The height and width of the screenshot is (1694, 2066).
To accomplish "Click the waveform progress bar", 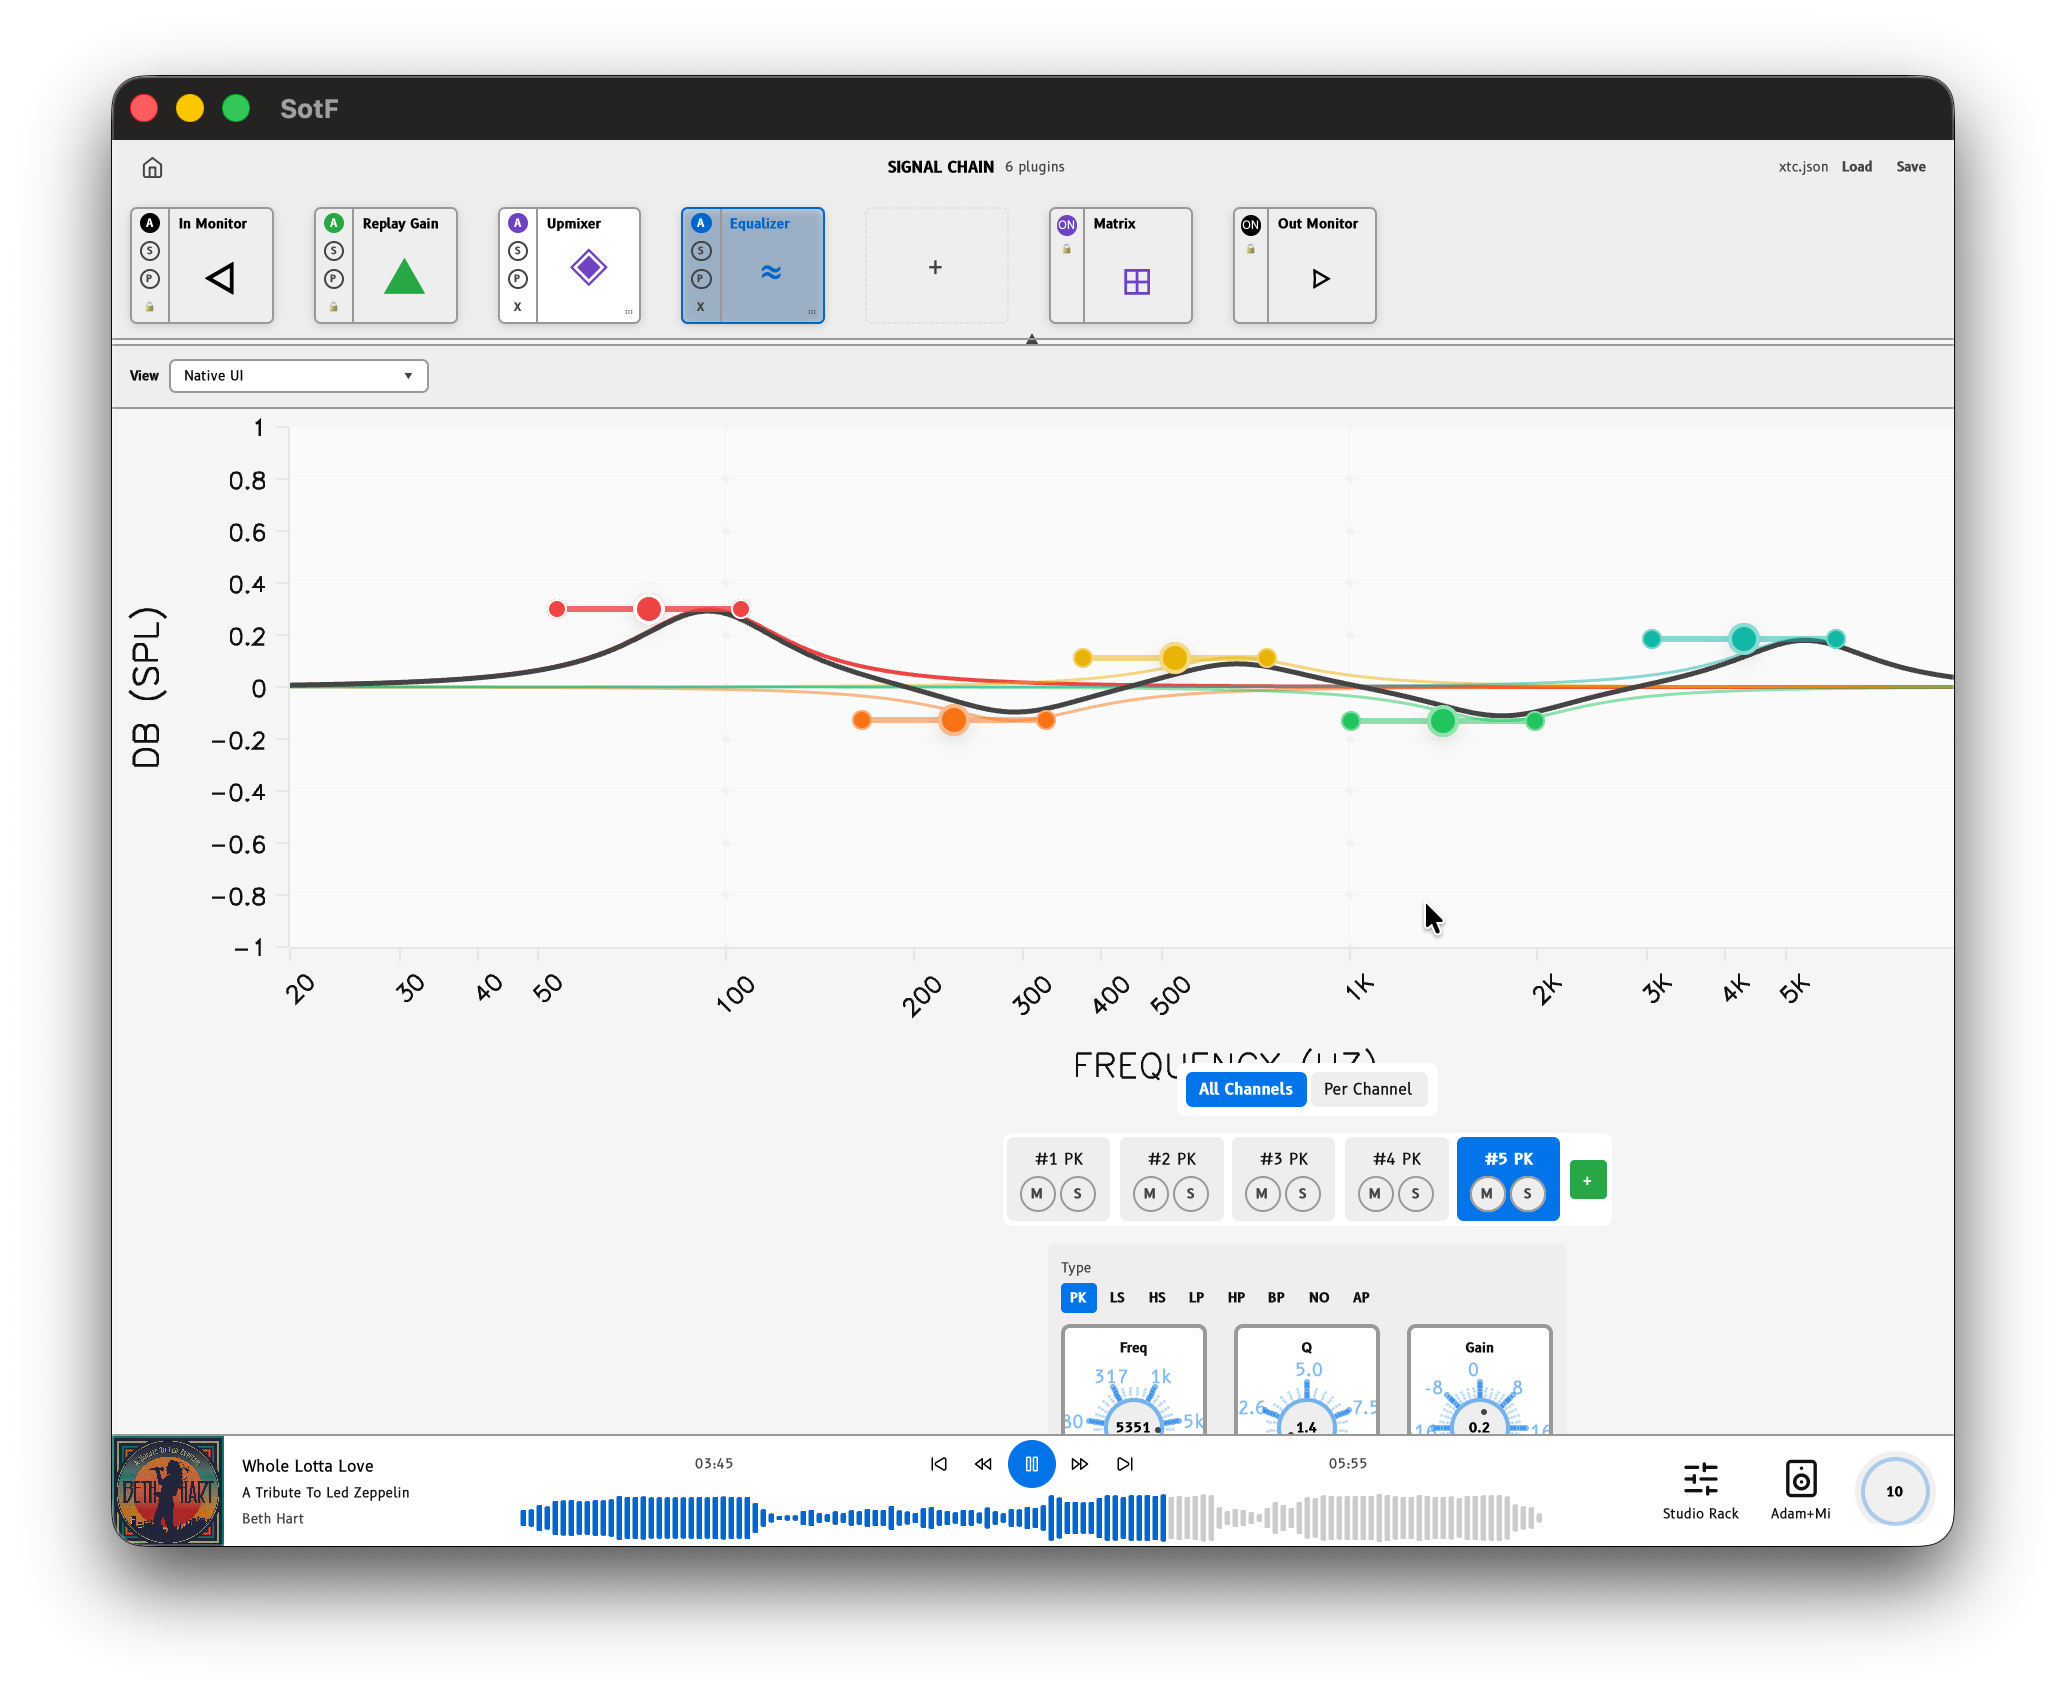I will [1031, 1517].
